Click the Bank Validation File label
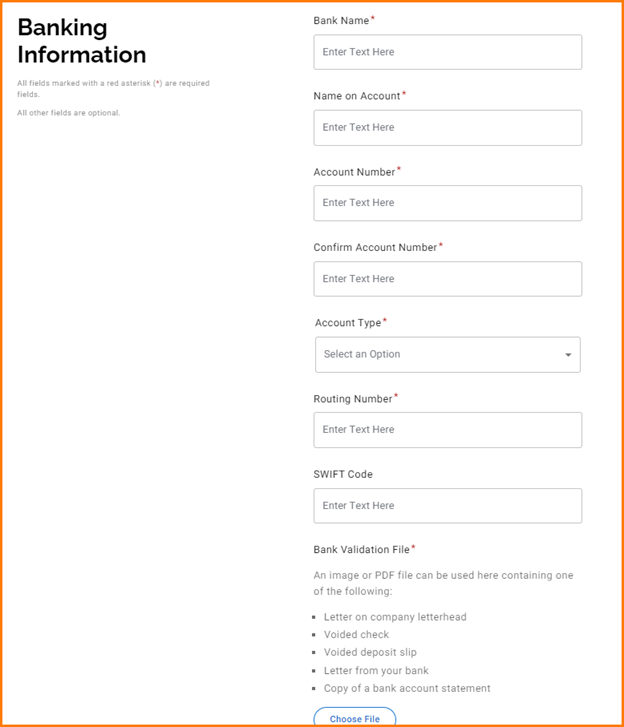Viewport: 624px width, 727px height. (362, 550)
